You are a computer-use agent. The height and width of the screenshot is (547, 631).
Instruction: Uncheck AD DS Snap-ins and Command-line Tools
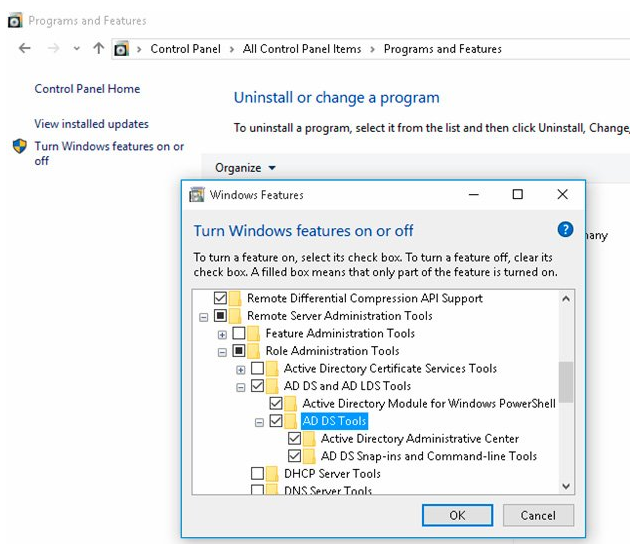294,456
